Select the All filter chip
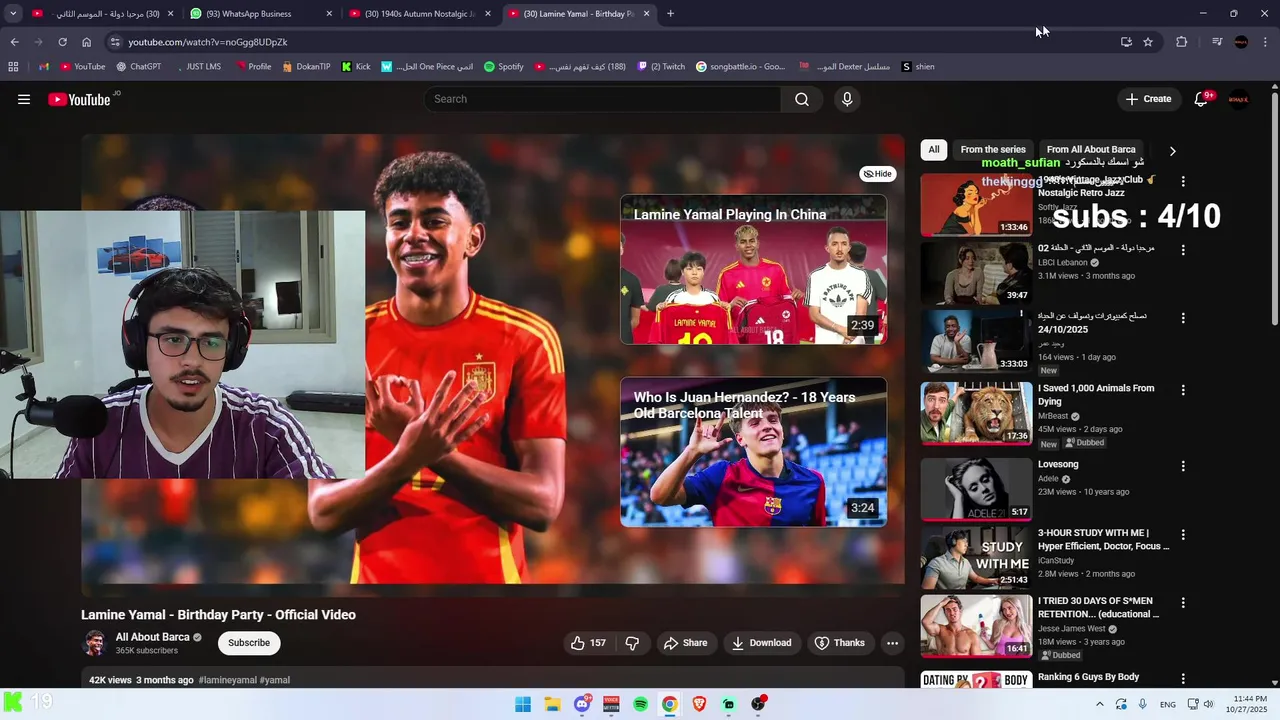Viewport: 1280px width, 720px height. click(934, 150)
